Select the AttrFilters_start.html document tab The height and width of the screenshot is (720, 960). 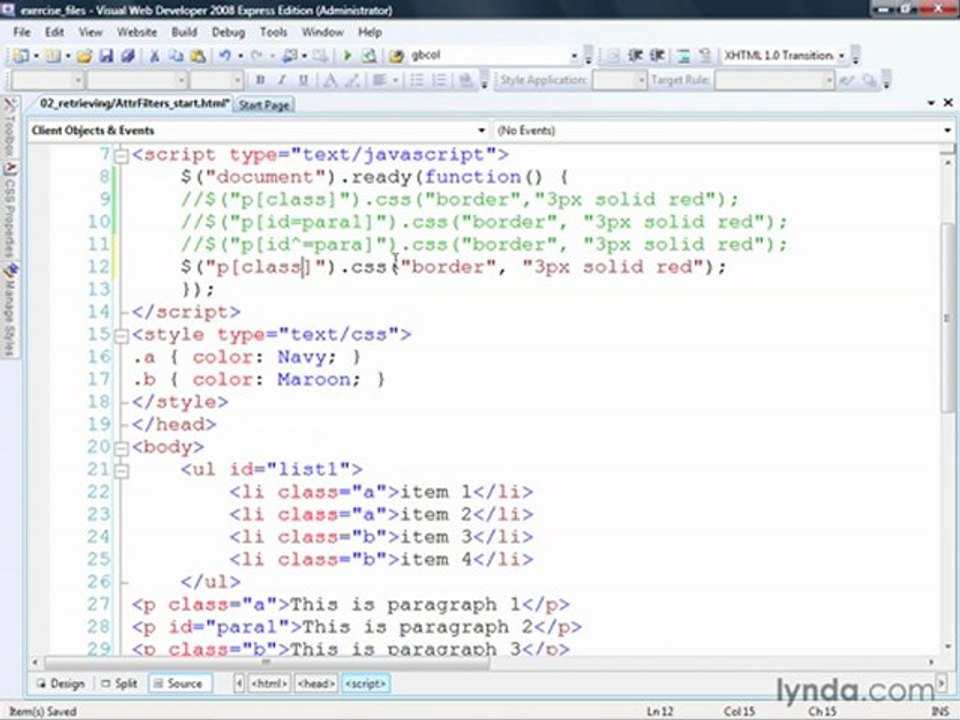[x=134, y=103]
